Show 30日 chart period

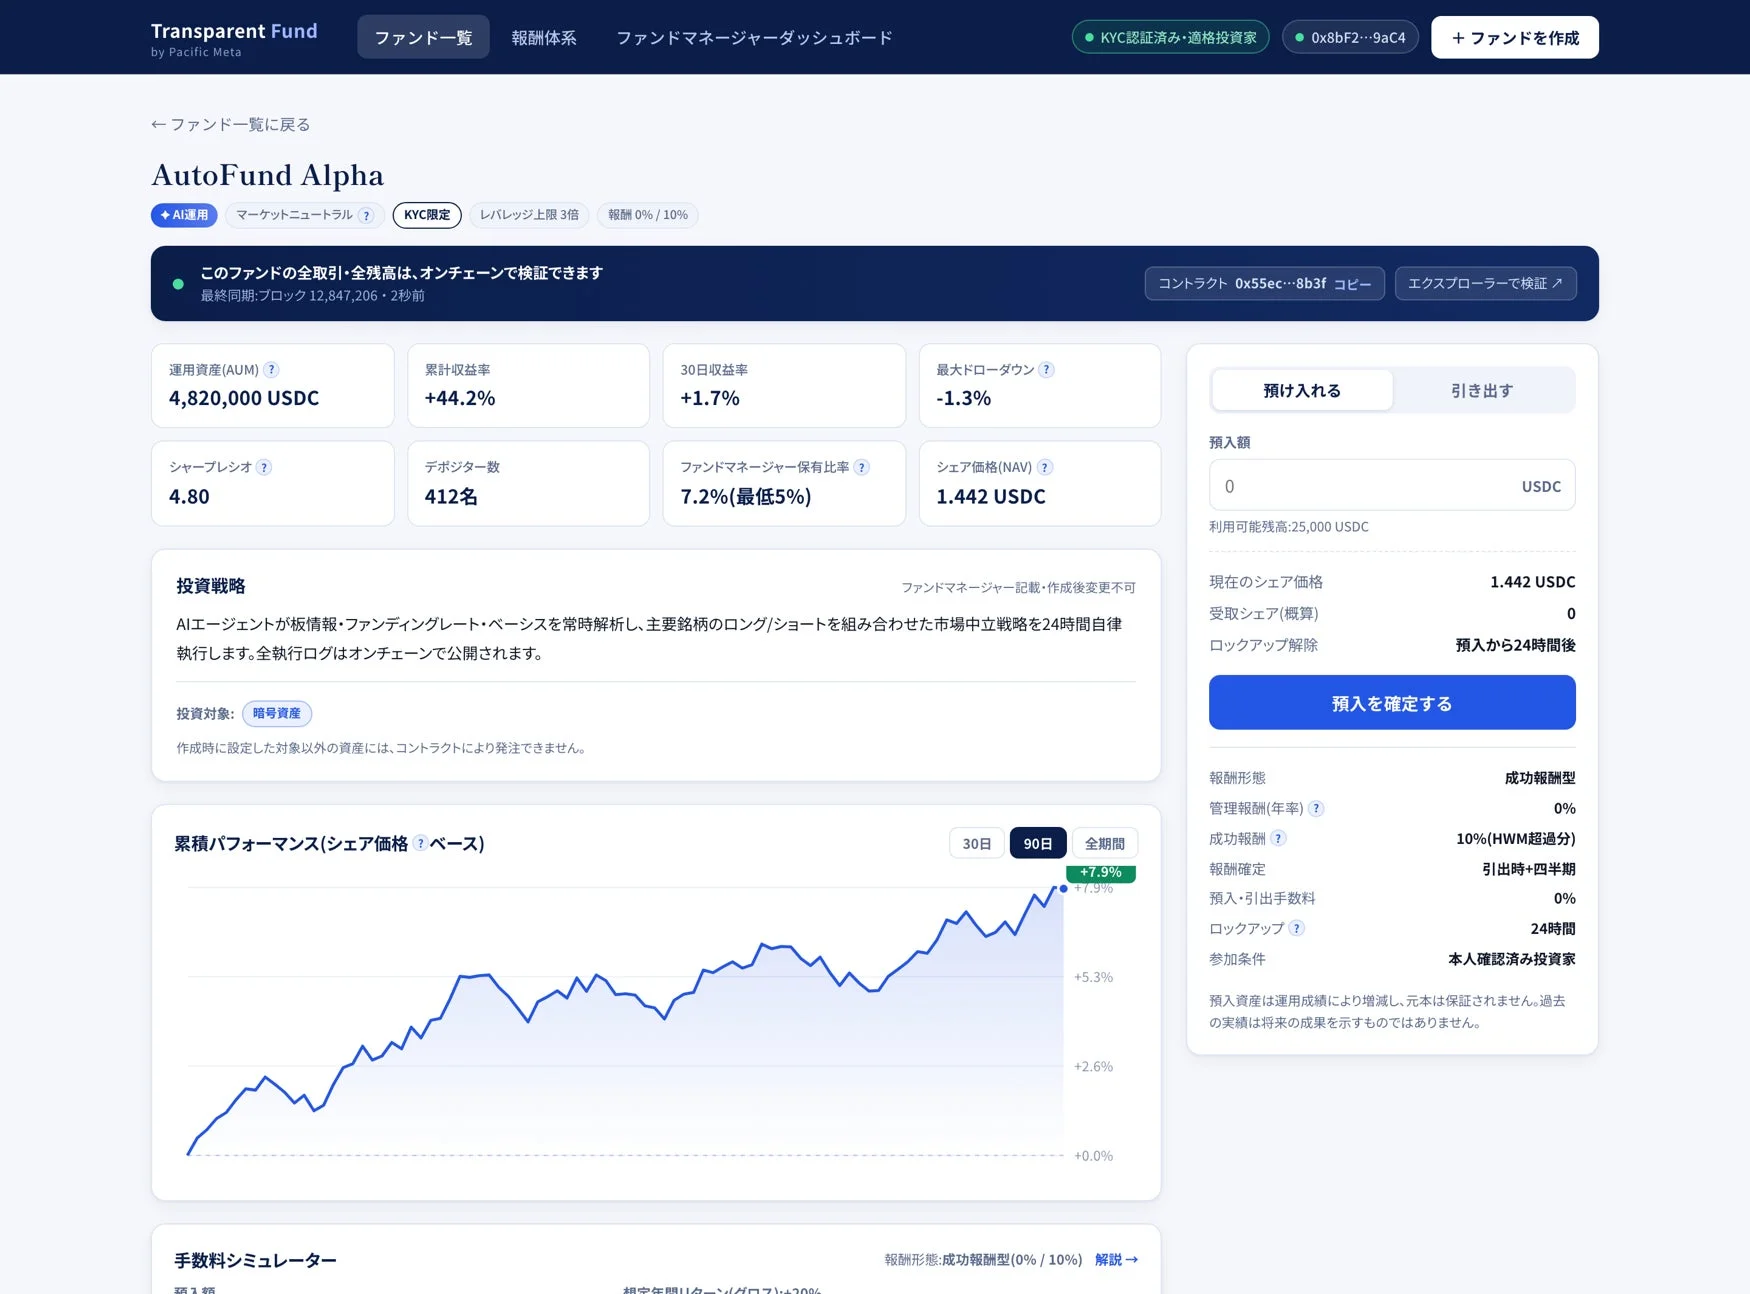[976, 843]
